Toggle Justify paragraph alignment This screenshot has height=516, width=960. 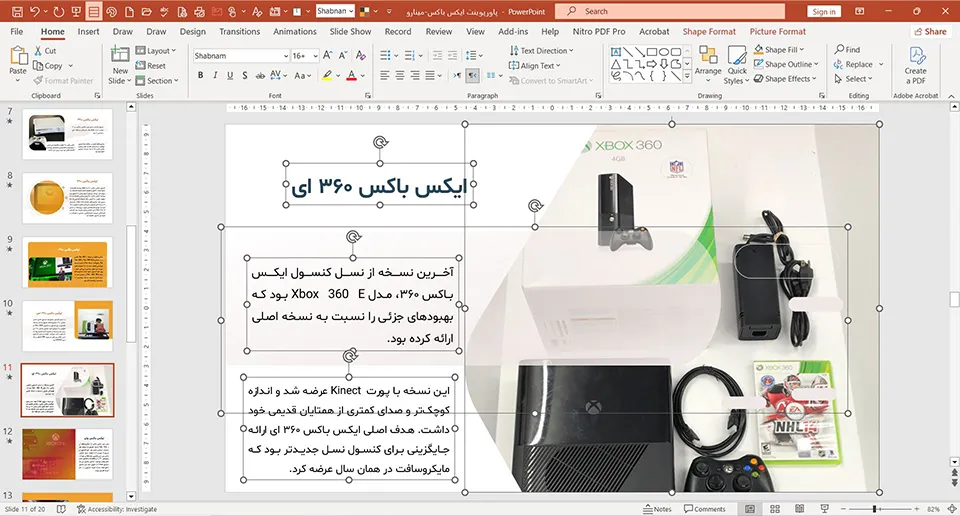pos(430,75)
